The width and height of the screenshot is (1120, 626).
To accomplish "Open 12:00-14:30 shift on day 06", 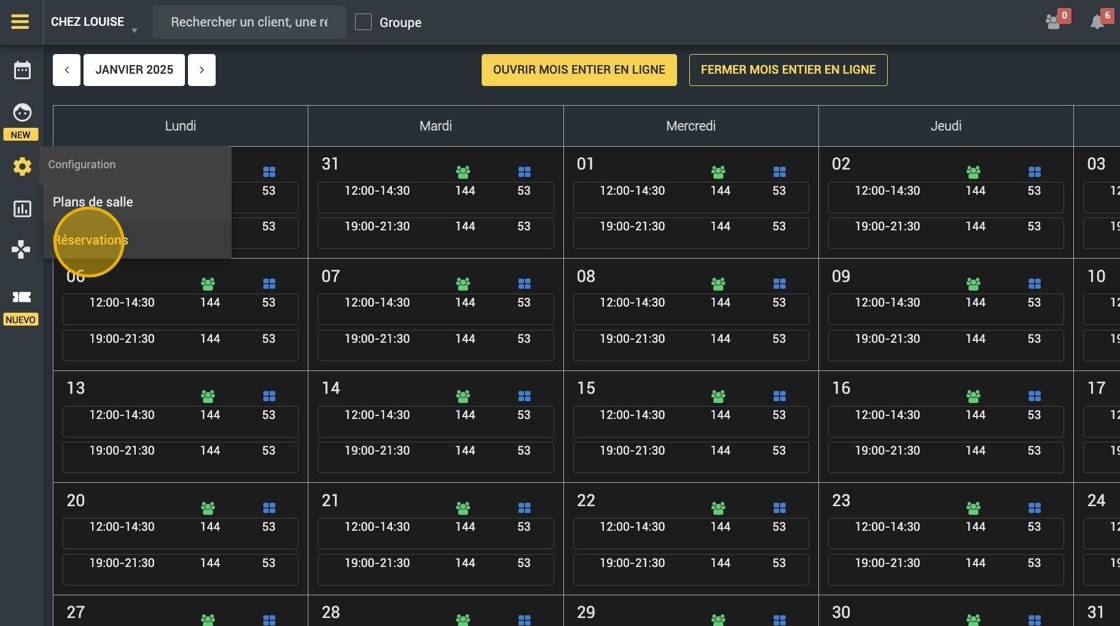I will pyautogui.click(x=180, y=309).
